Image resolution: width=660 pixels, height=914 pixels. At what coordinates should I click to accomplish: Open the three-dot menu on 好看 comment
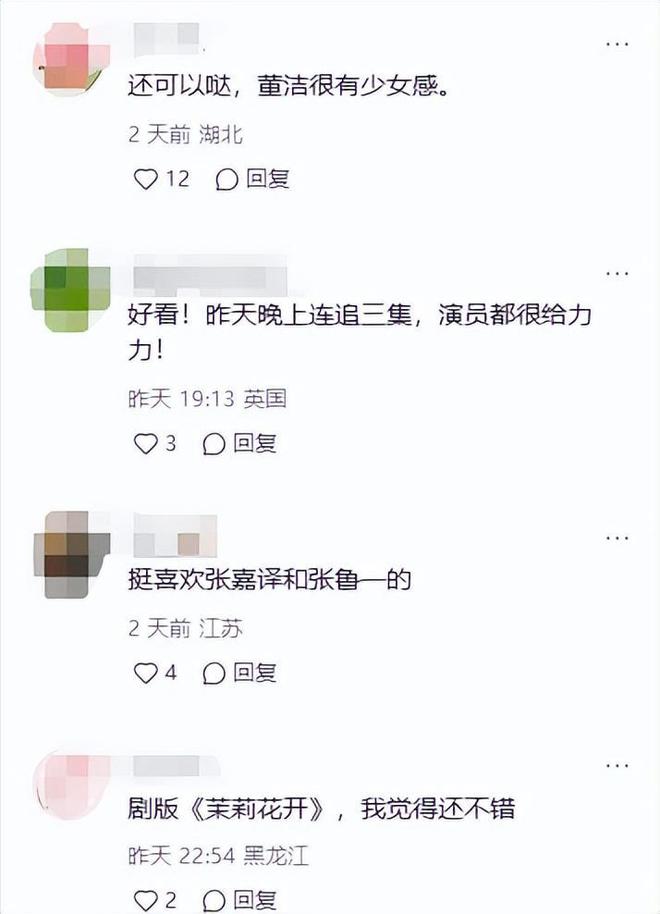click(617, 273)
